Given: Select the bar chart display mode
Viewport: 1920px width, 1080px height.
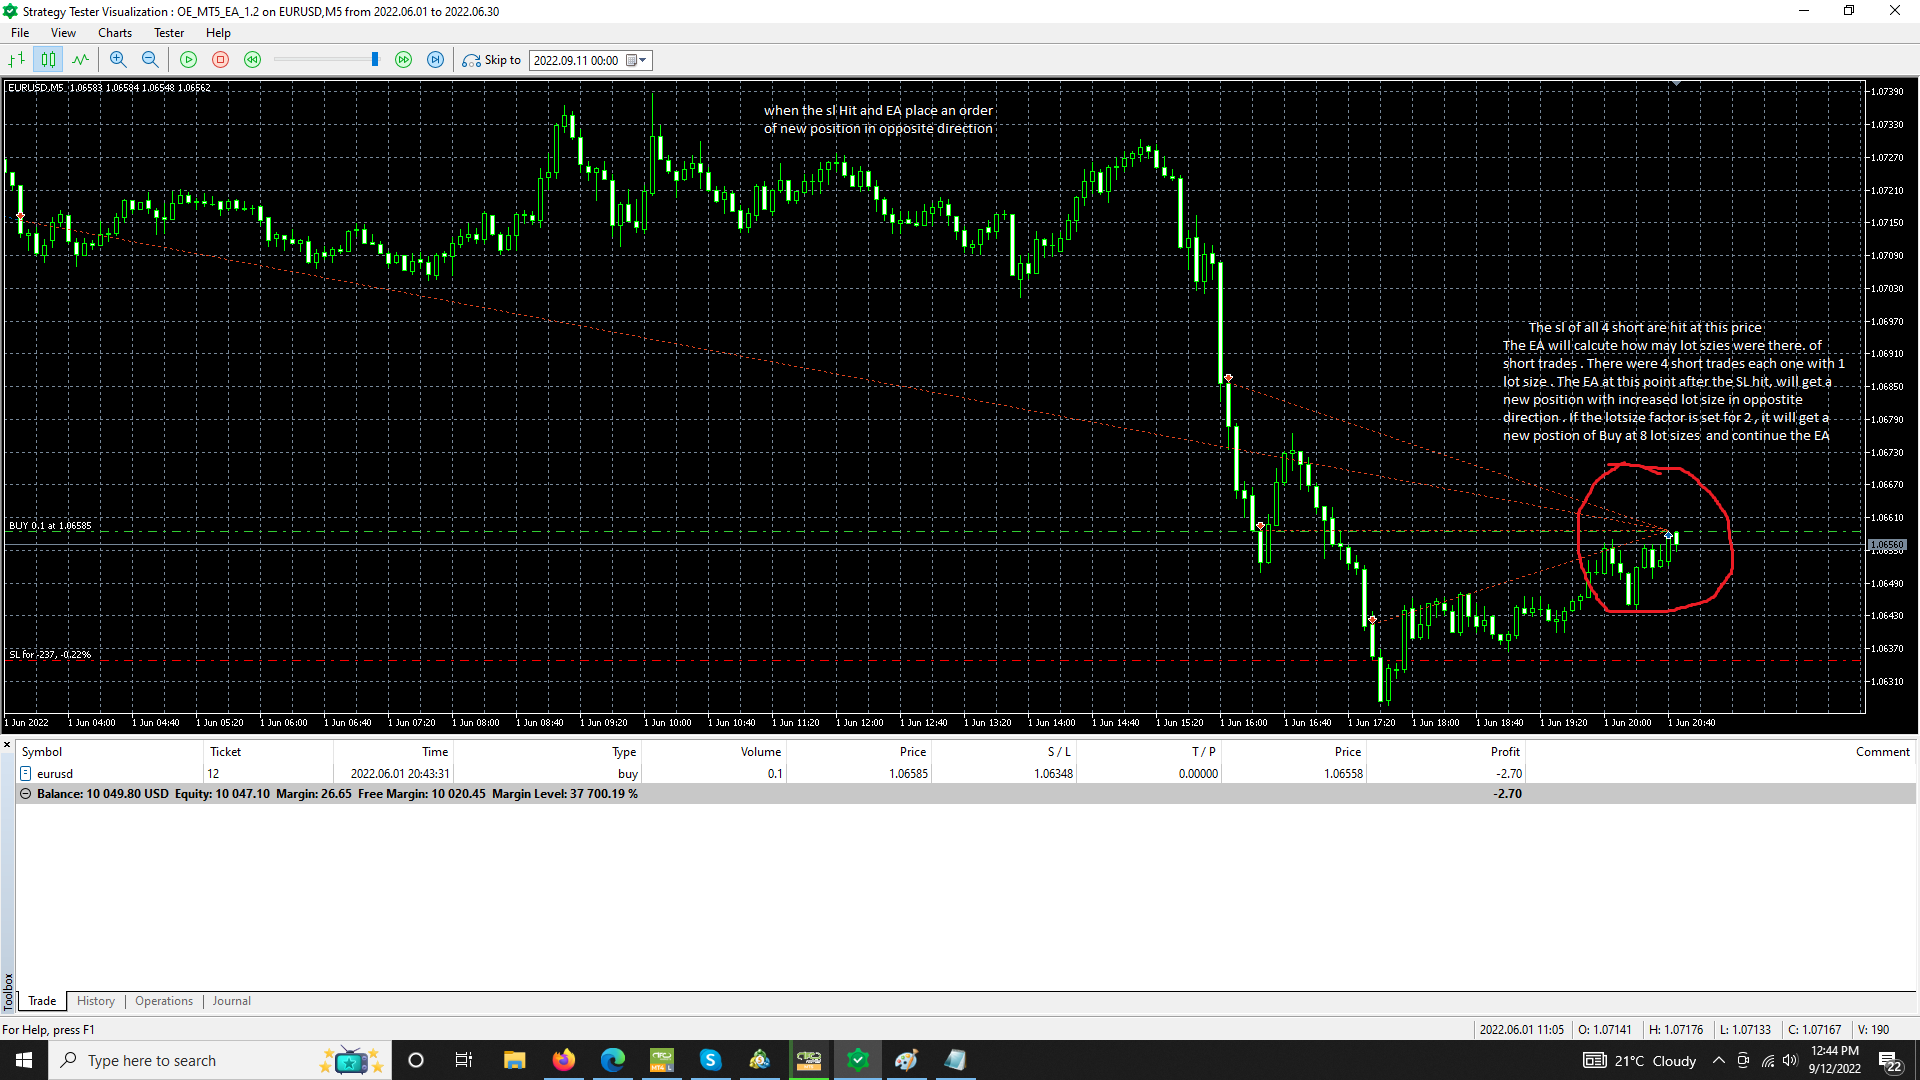Looking at the screenshot, I should click(x=16, y=59).
